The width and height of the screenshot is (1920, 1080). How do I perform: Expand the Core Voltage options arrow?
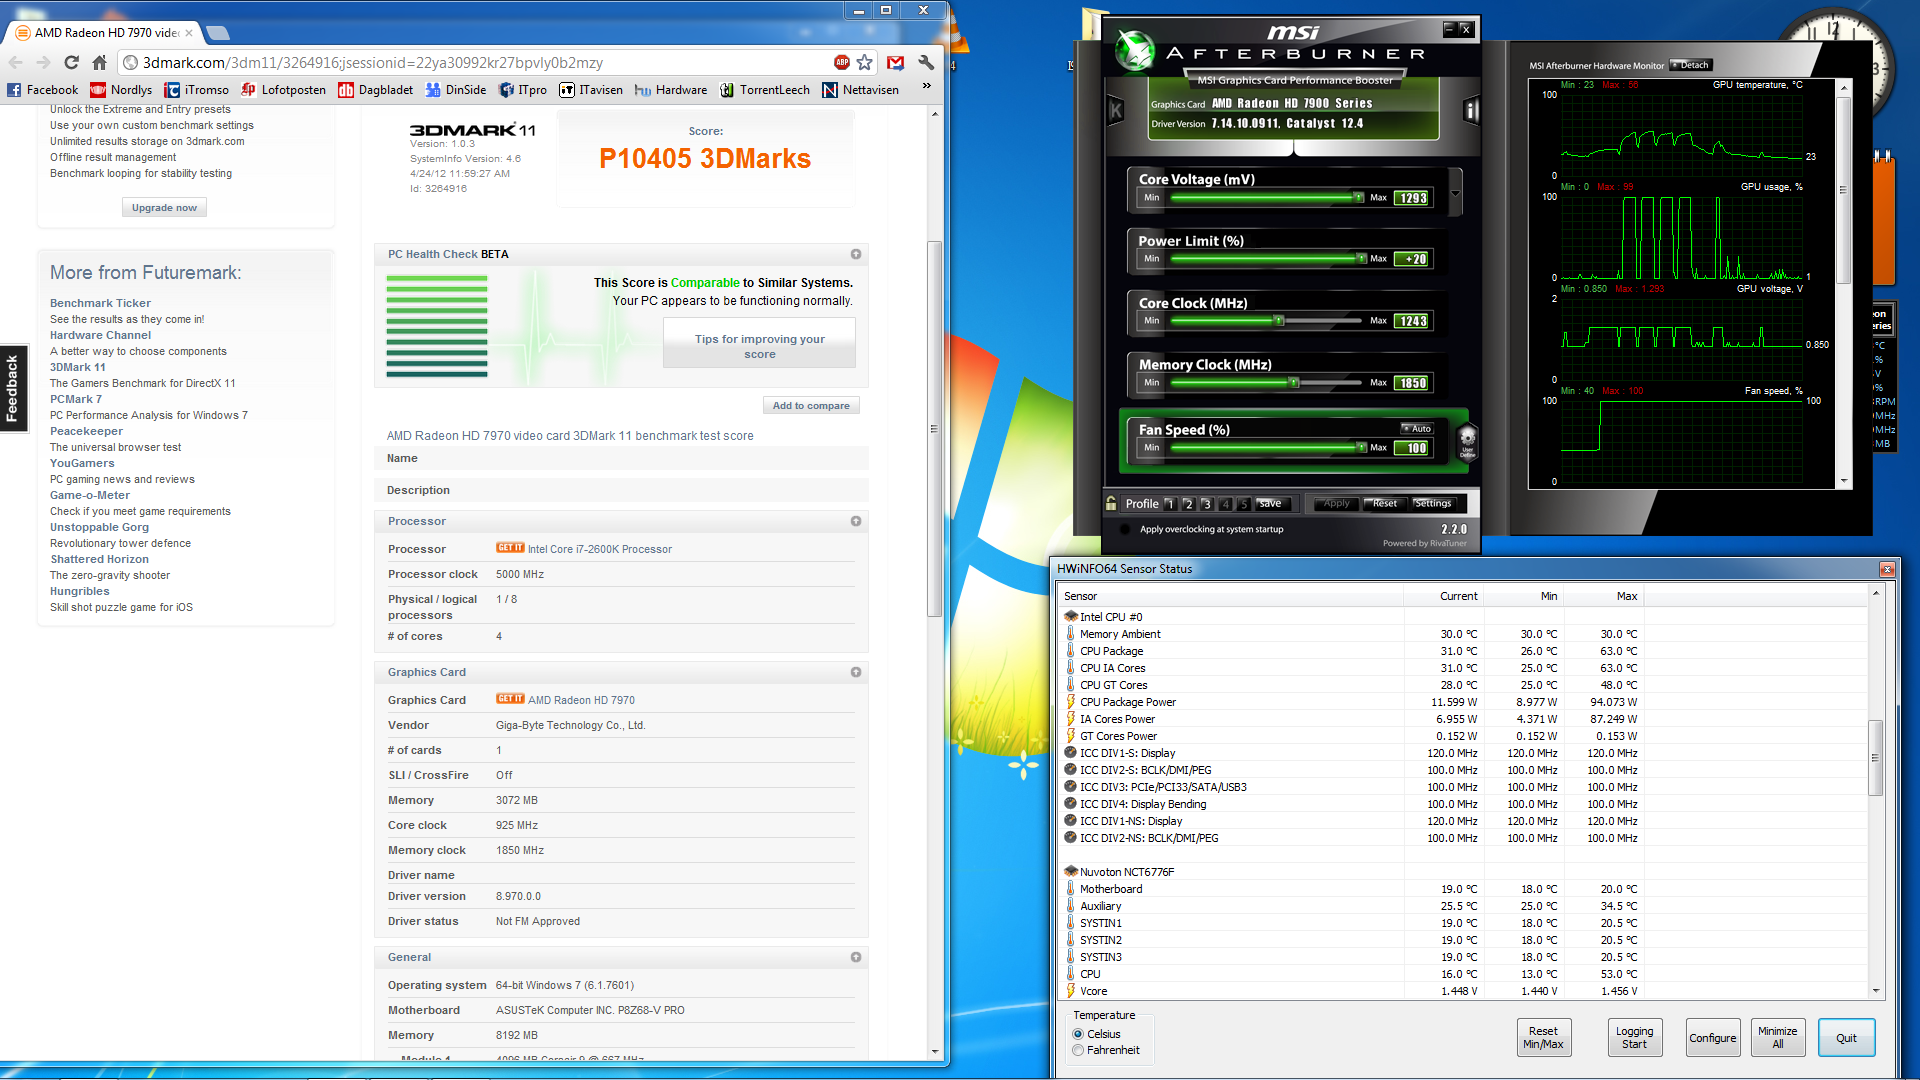[1455, 193]
